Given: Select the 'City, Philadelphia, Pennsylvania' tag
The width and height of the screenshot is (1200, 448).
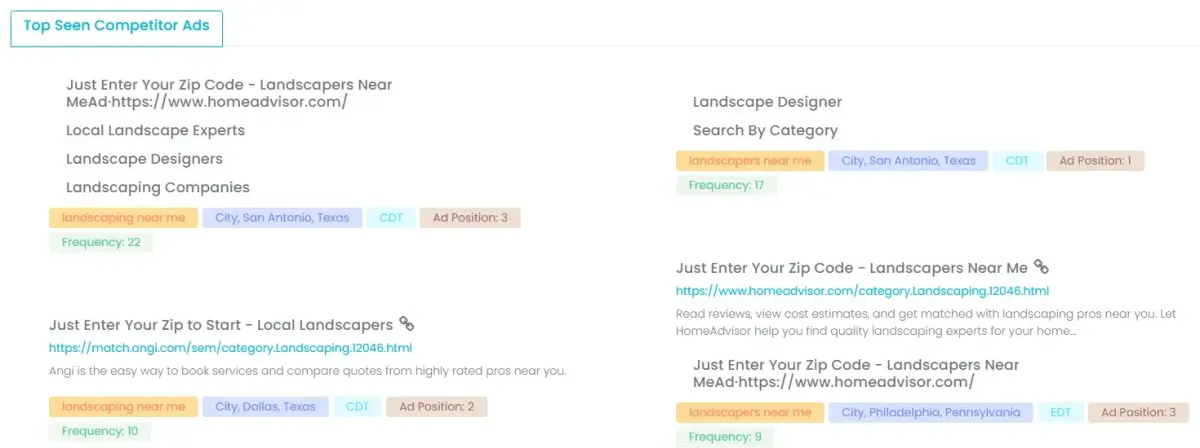Looking at the screenshot, I should point(931,412).
